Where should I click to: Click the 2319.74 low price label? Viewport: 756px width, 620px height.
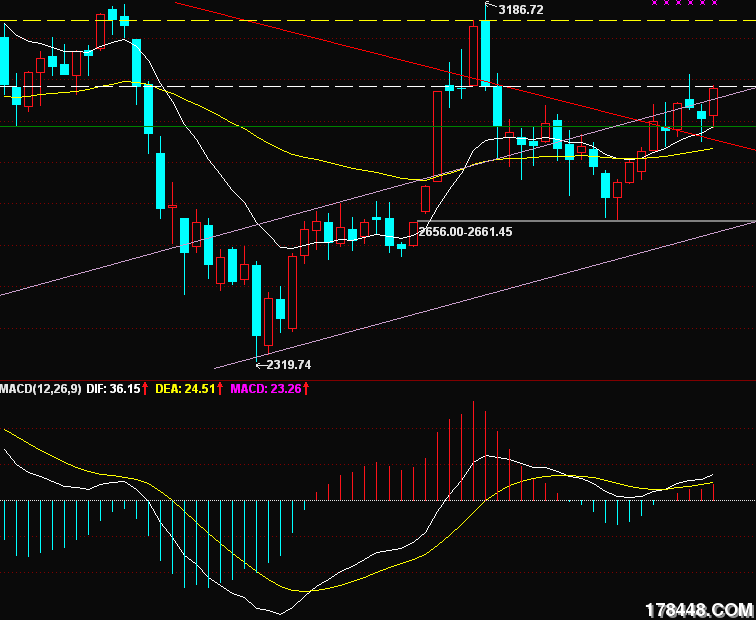tap(288, 364)
